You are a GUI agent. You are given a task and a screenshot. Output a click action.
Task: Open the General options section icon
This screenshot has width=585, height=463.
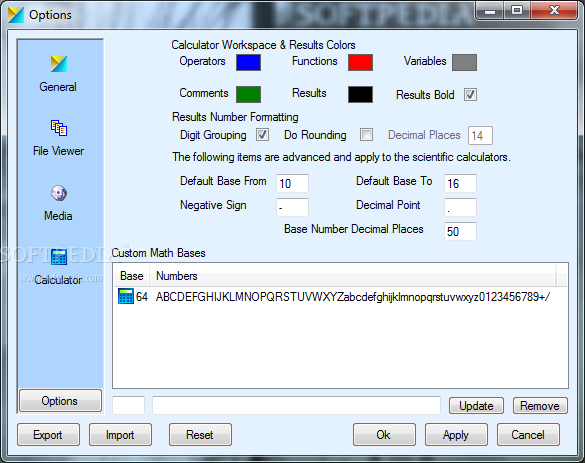tap(59, 64)
